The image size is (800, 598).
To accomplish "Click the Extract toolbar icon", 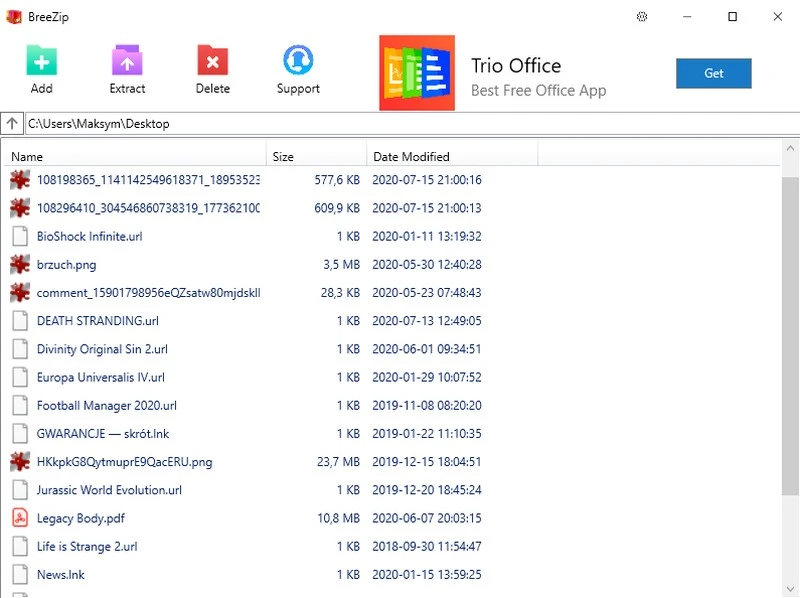I will (127, 60).
